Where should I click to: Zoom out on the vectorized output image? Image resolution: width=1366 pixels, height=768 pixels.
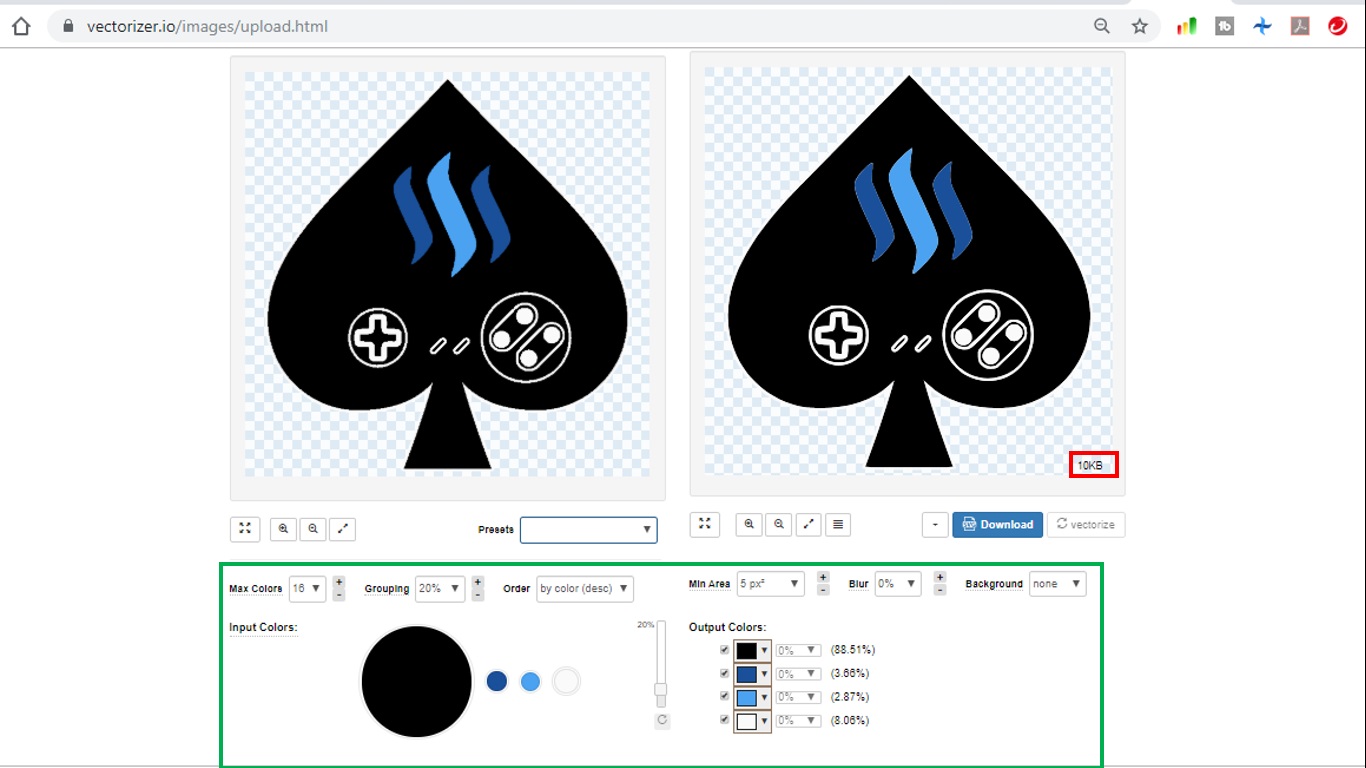(778, 524)
